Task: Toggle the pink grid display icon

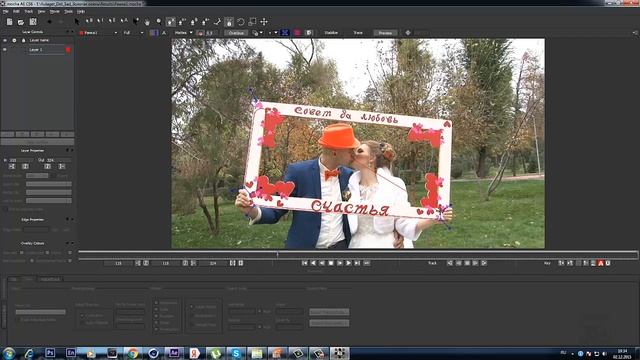Action: tap(297, 33)
